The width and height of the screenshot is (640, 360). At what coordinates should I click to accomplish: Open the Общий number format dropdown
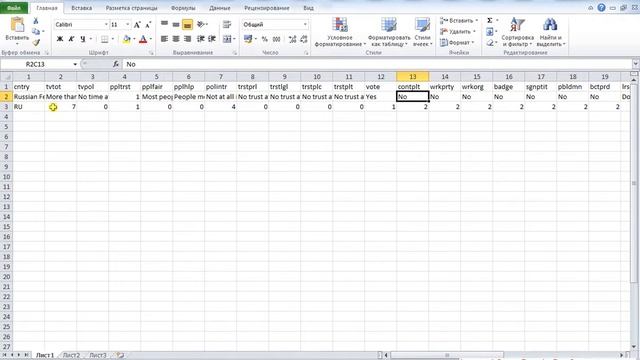(305, 24)
